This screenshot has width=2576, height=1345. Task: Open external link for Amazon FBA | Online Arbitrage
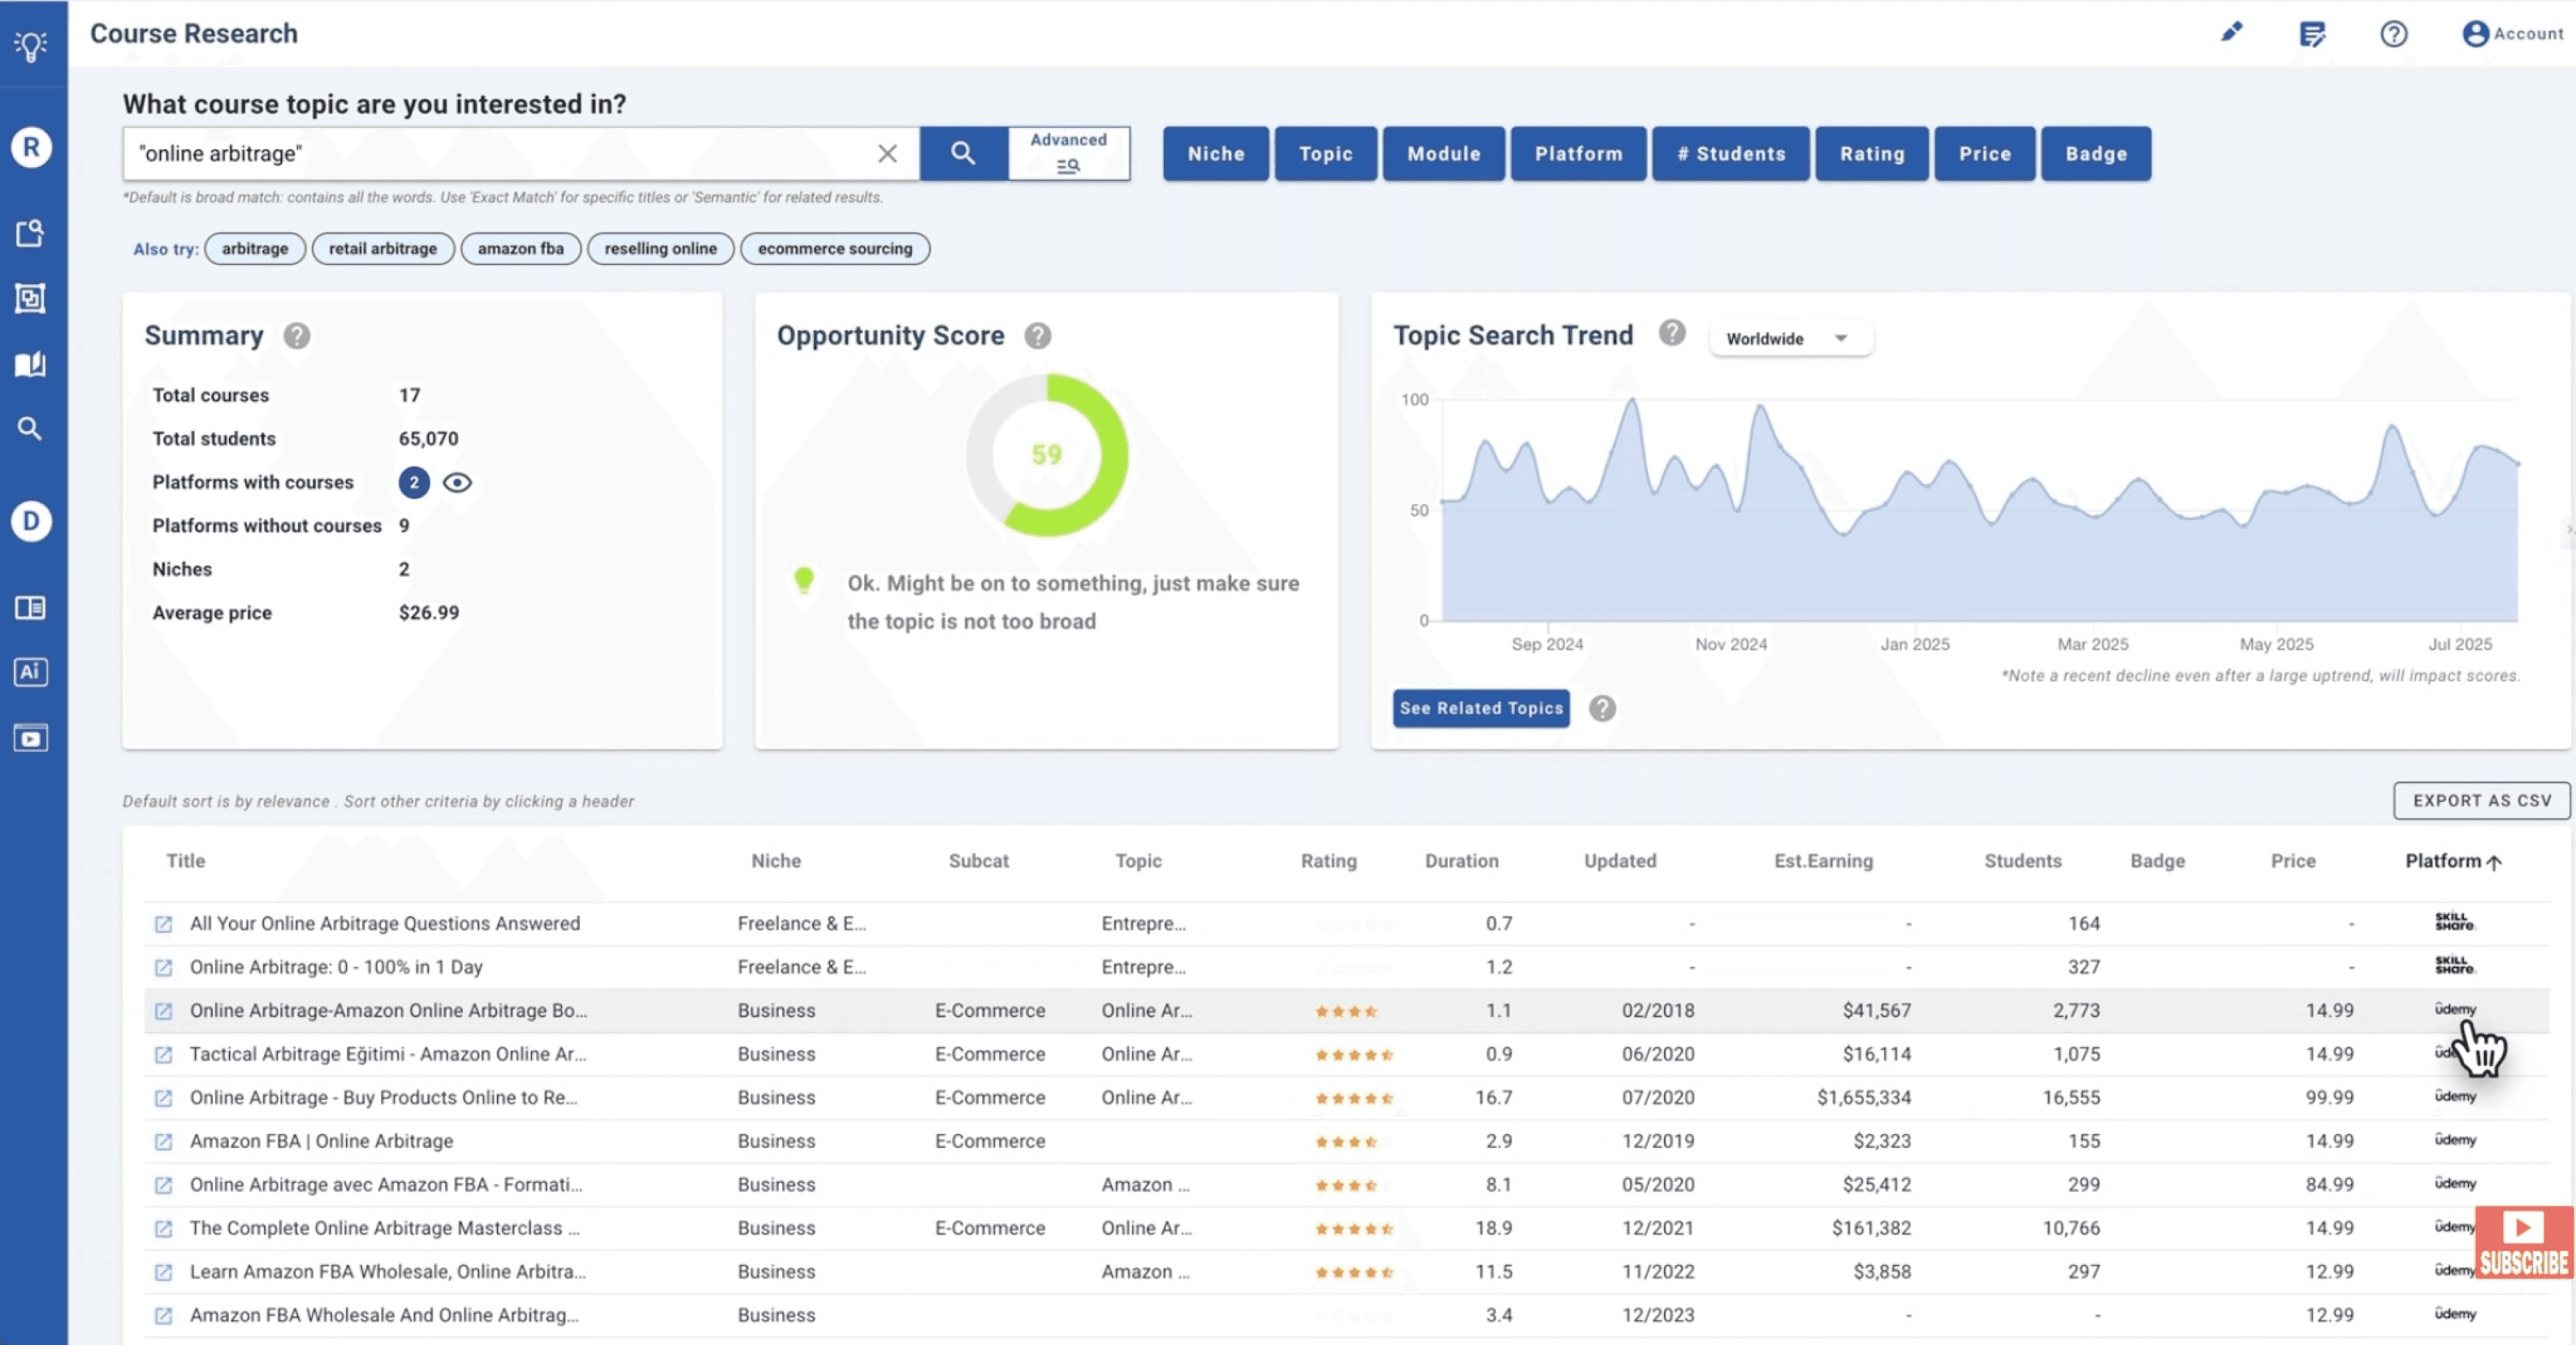click(x=163, y=1141)
